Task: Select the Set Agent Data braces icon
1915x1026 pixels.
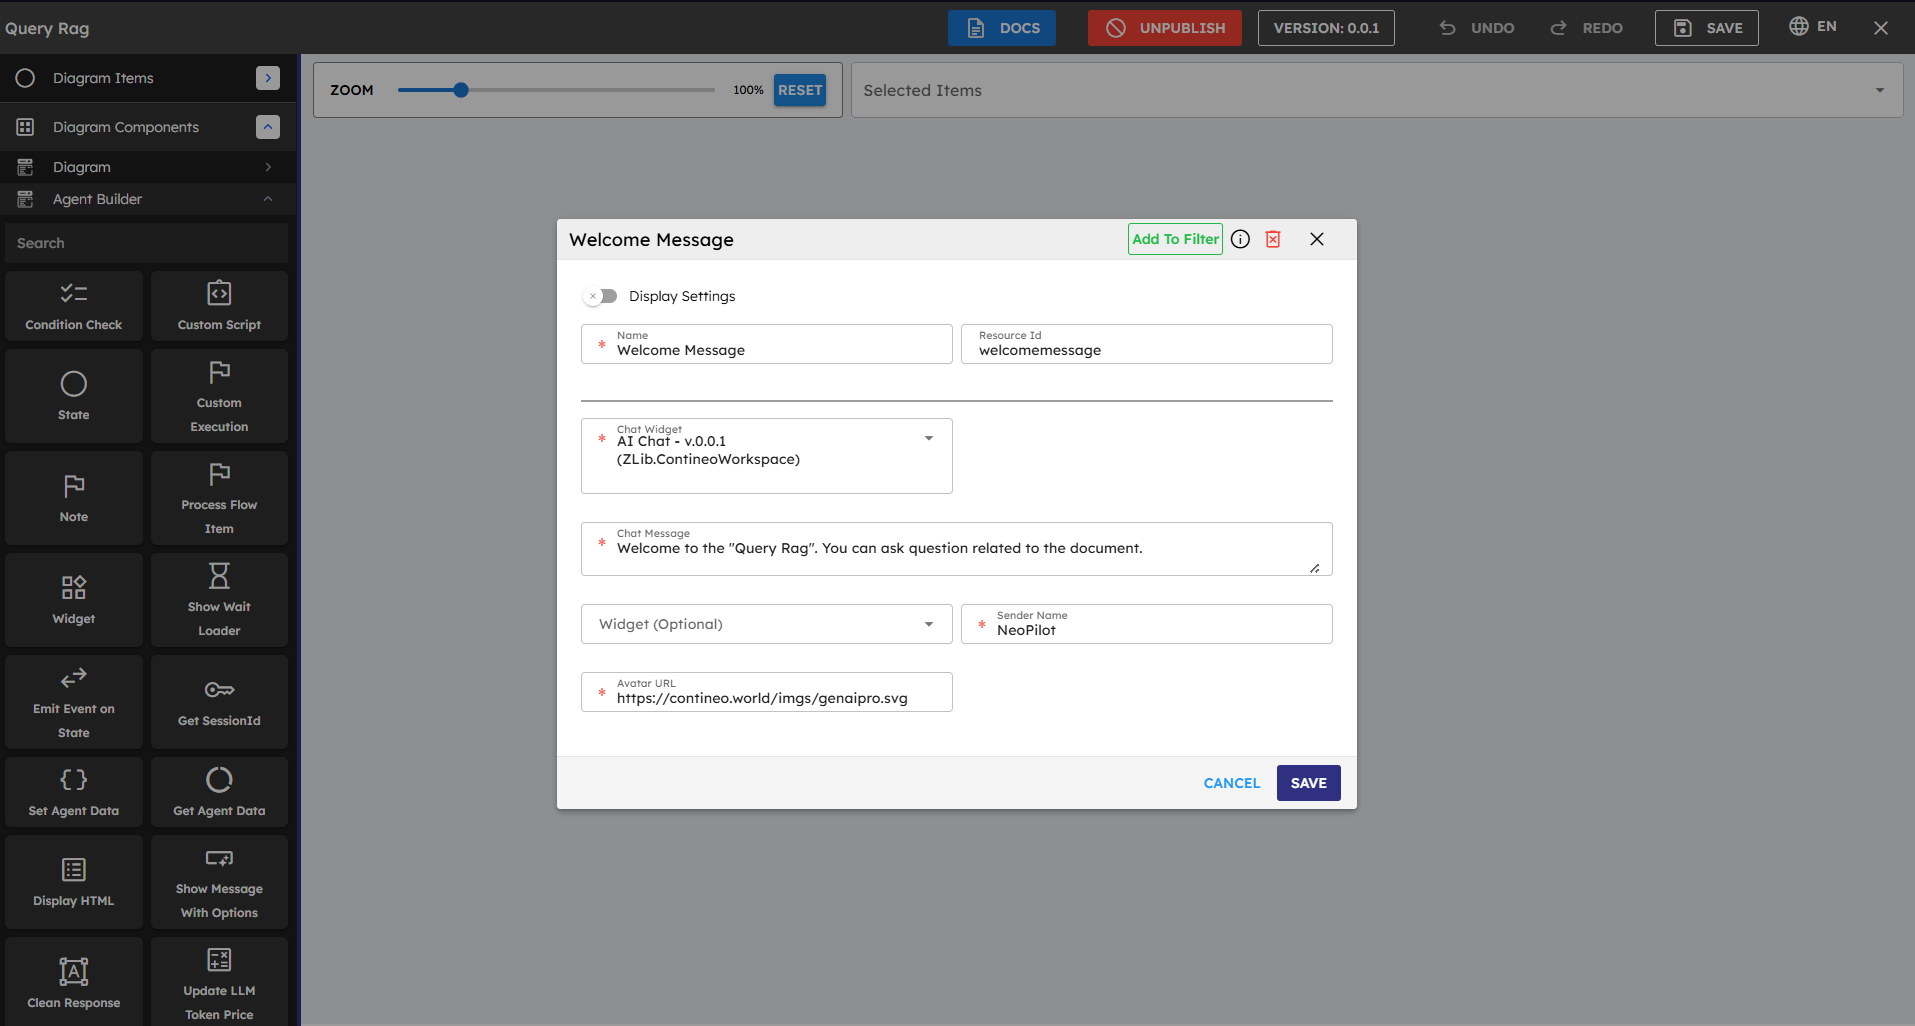Action: pyautogui.click(x=74, y=780)
